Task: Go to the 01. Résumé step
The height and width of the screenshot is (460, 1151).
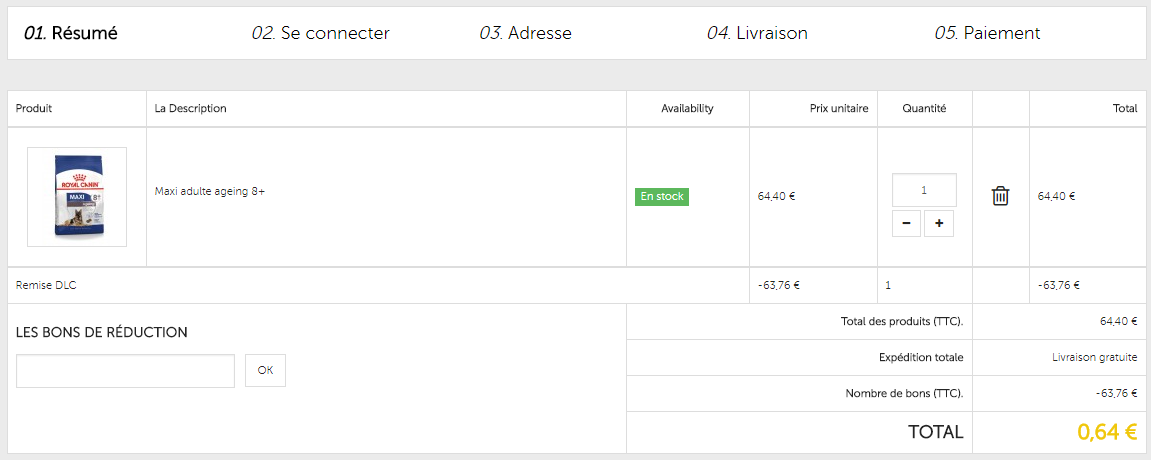Action: (x=70, y=33)
